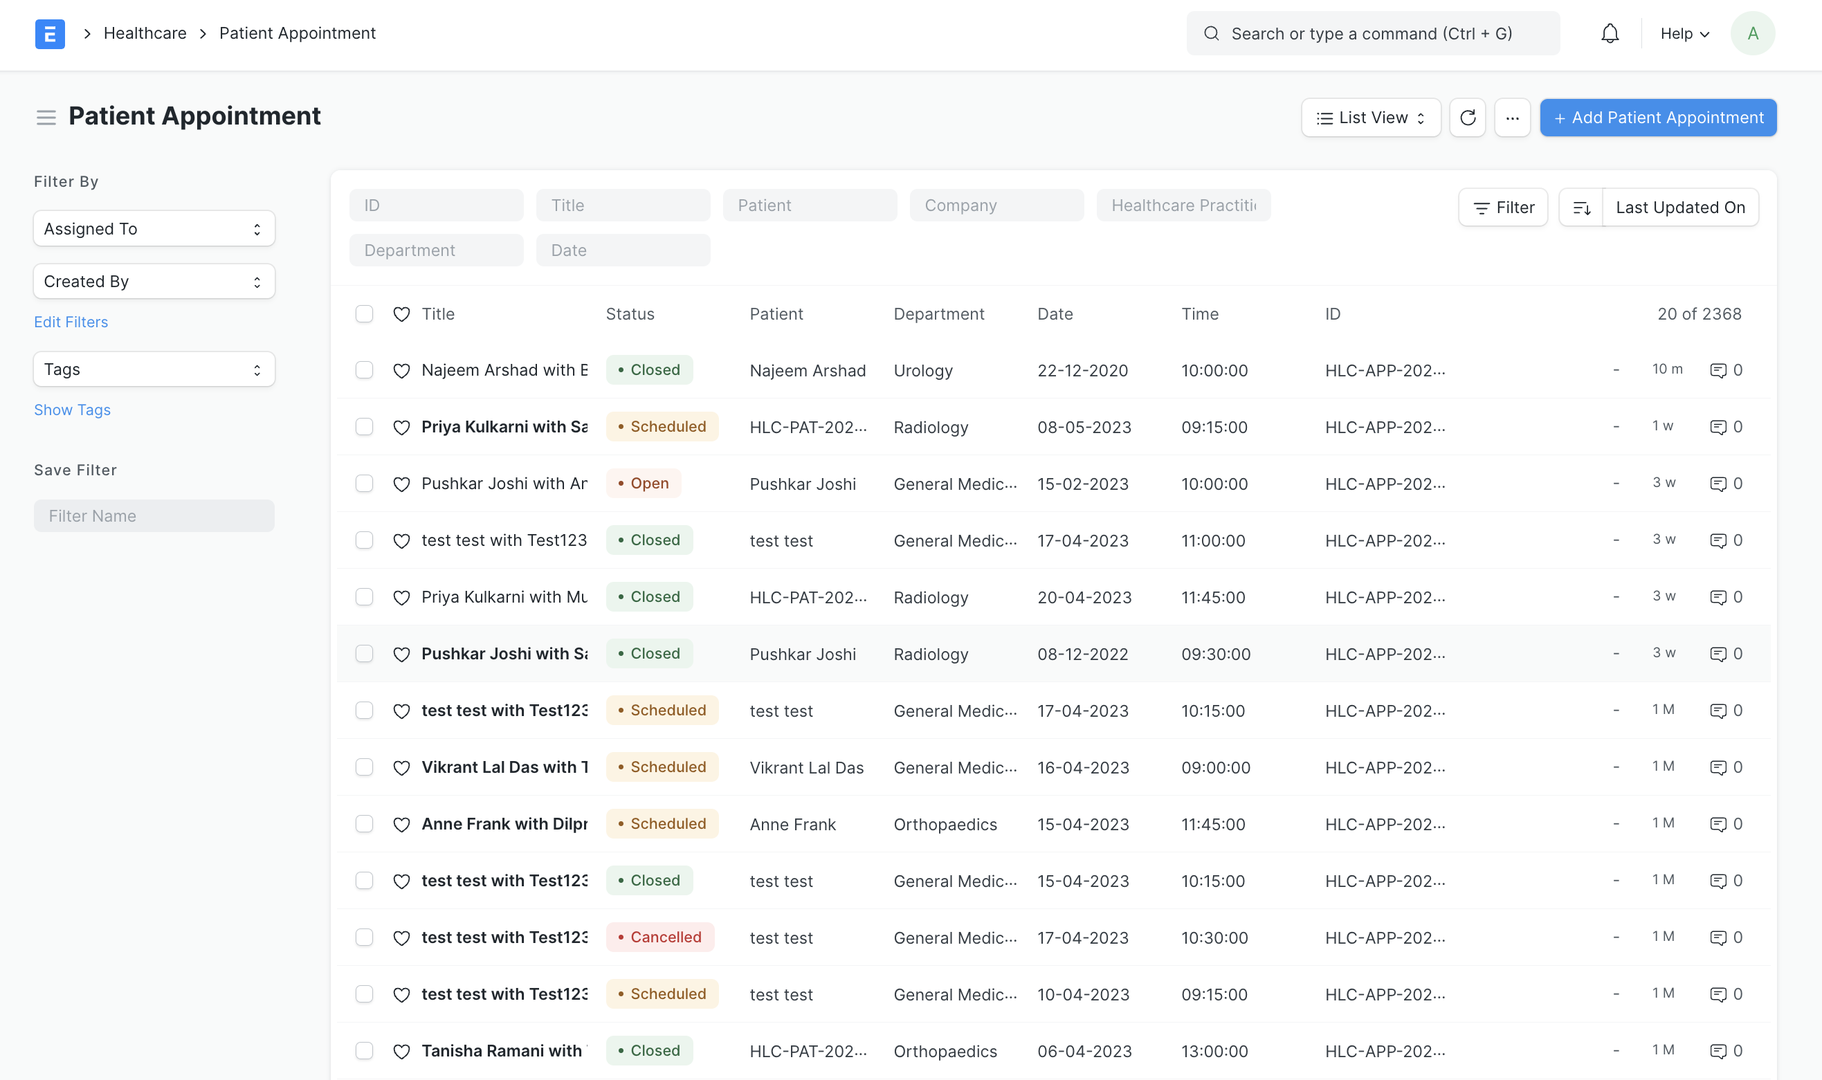Open comments on the 08-05-2023 row
This screenshot has height=1080, width=1822.
(1726, 427)
